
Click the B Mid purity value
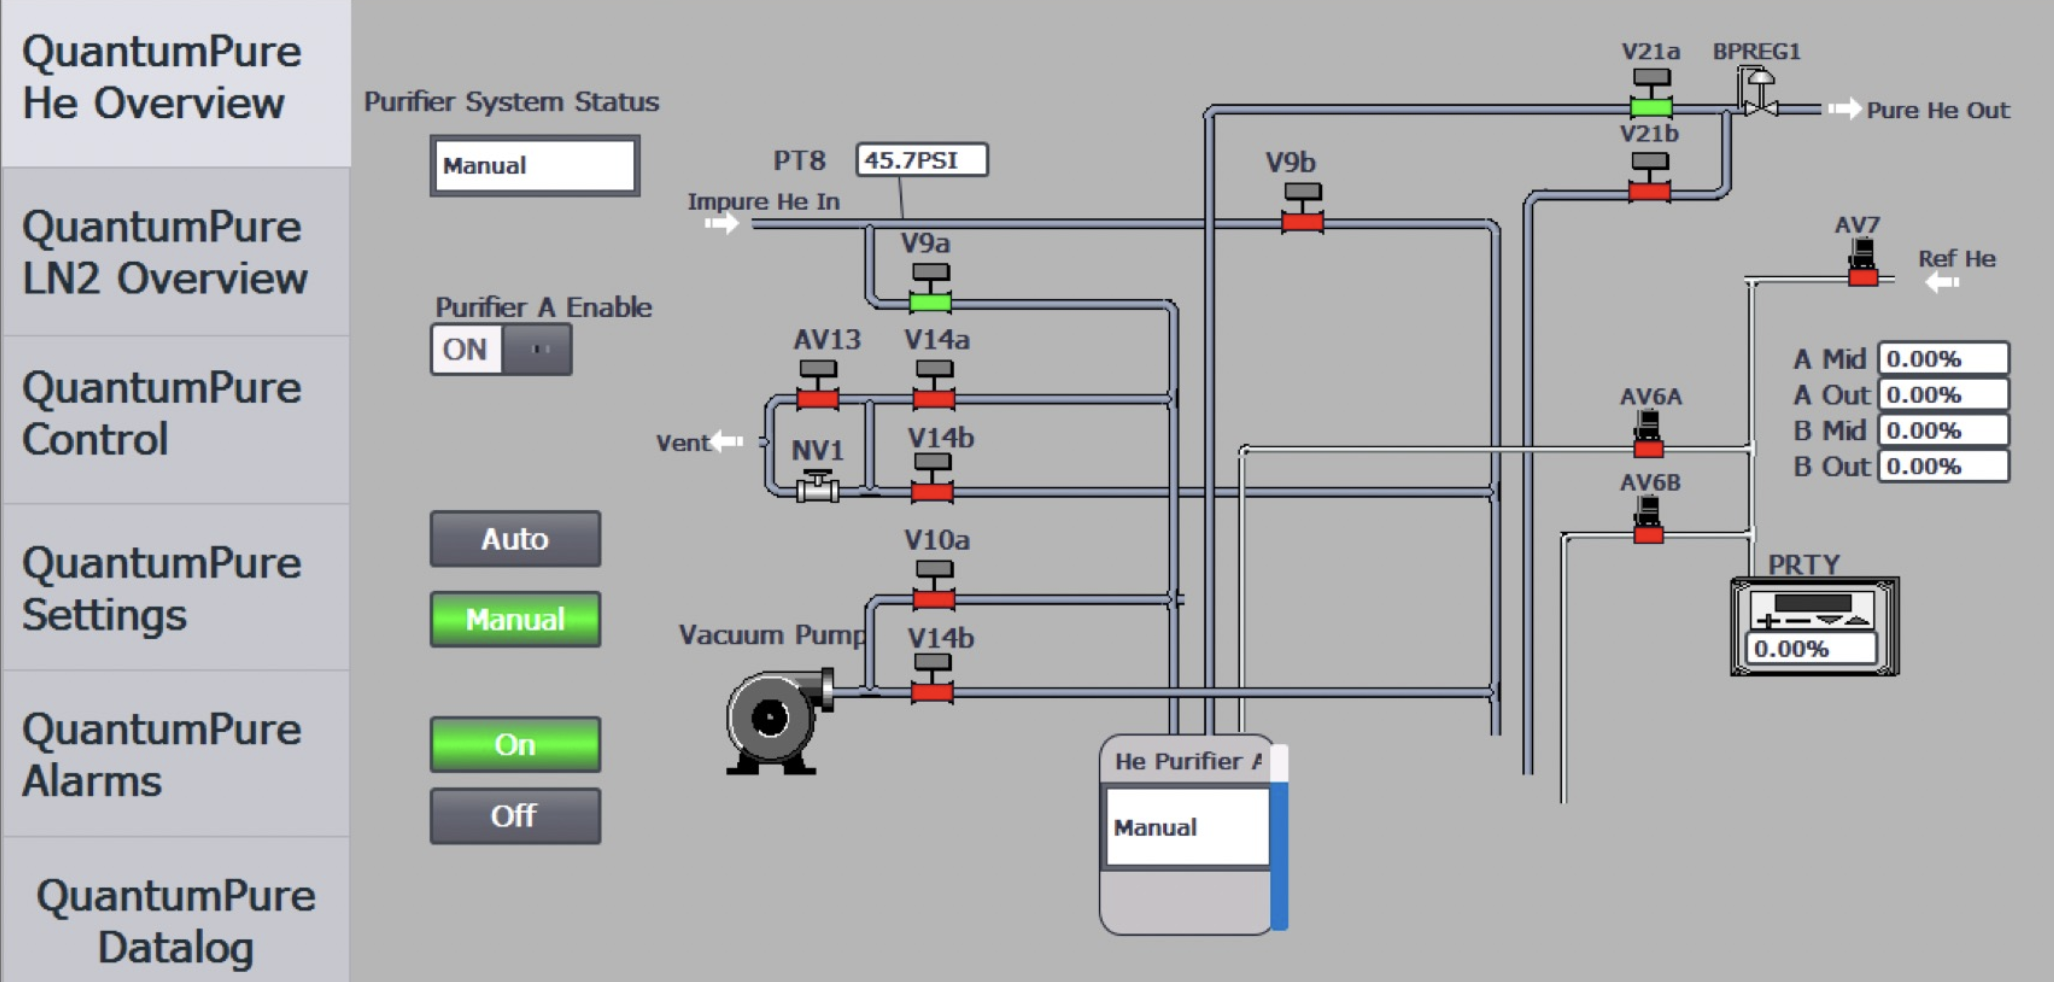click(1943, 431)
